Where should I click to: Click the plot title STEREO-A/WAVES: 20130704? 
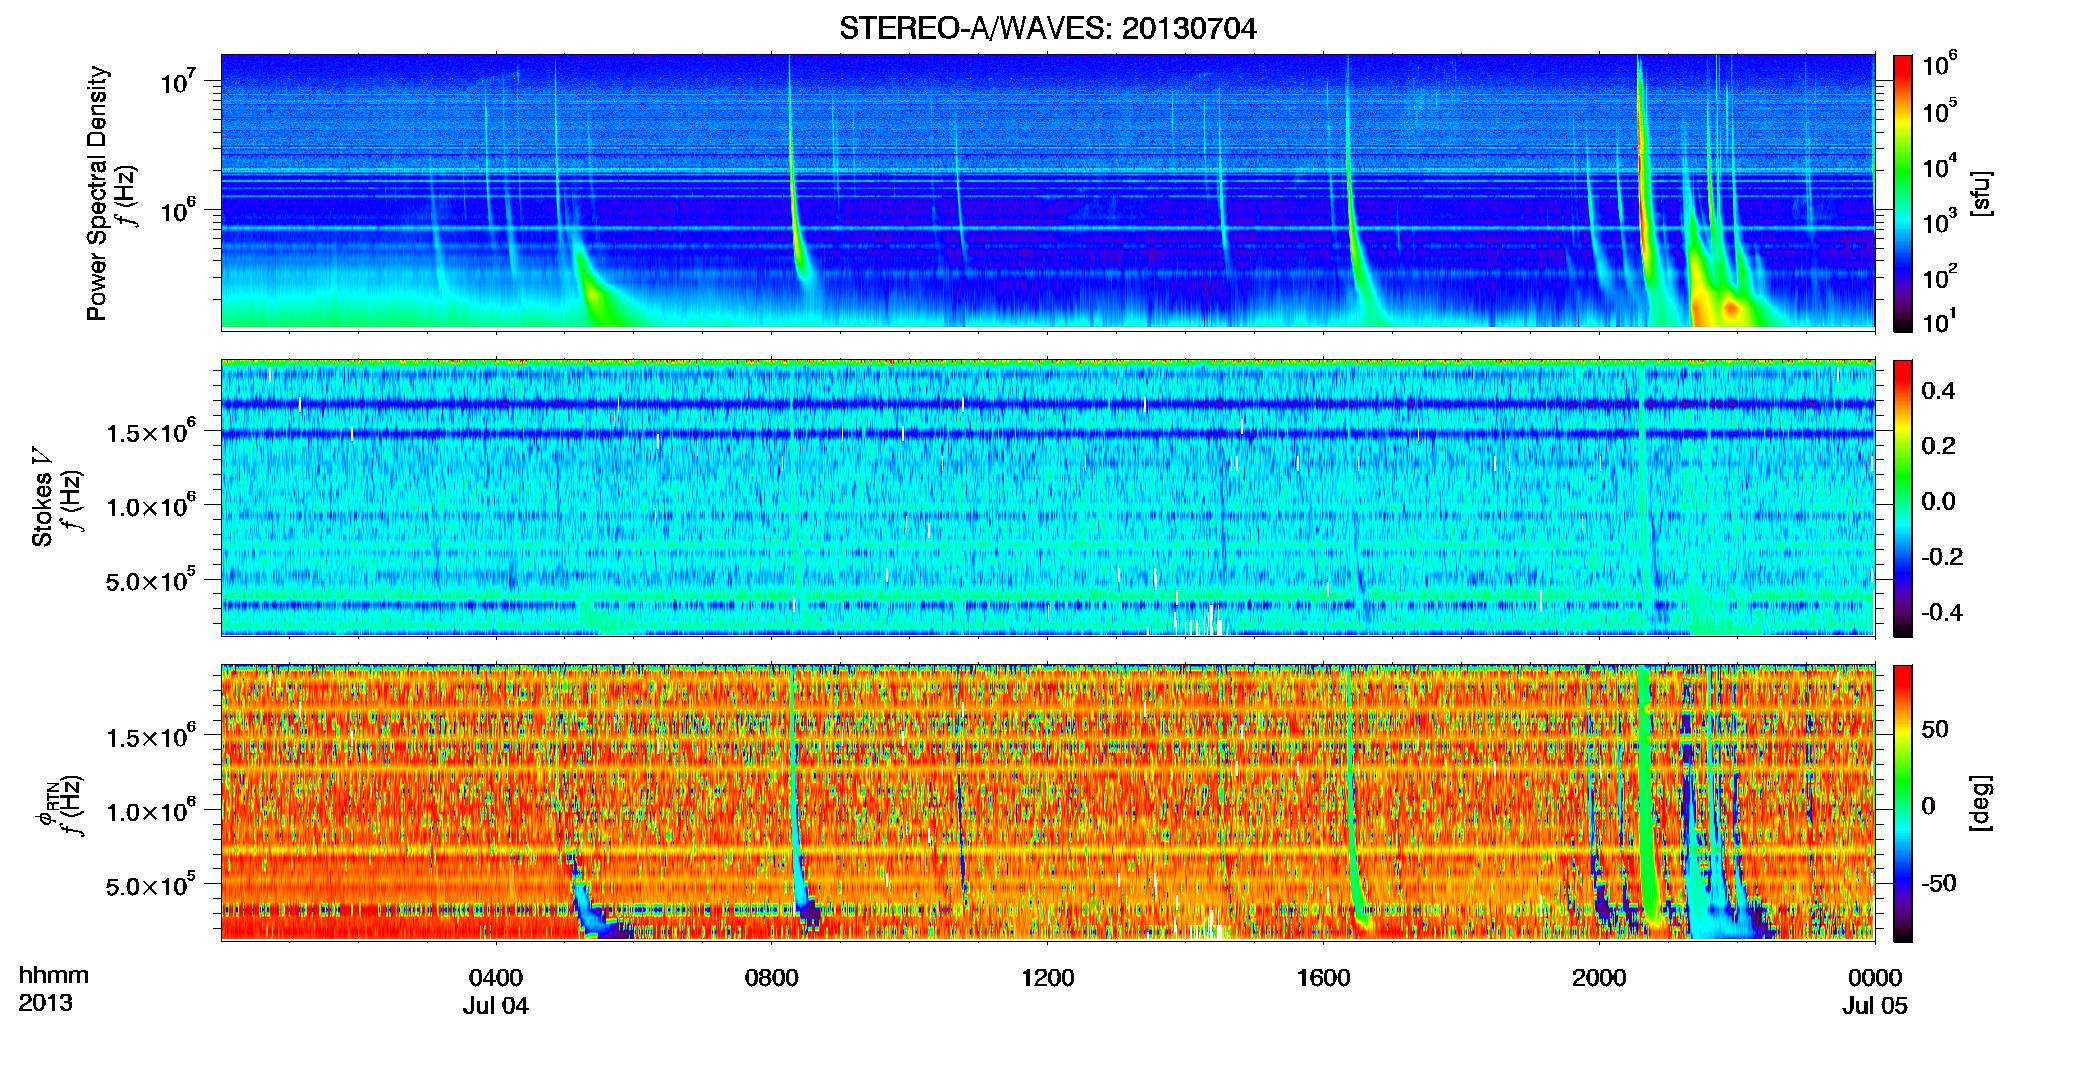pyautogui.click(x=1047, y=29)
